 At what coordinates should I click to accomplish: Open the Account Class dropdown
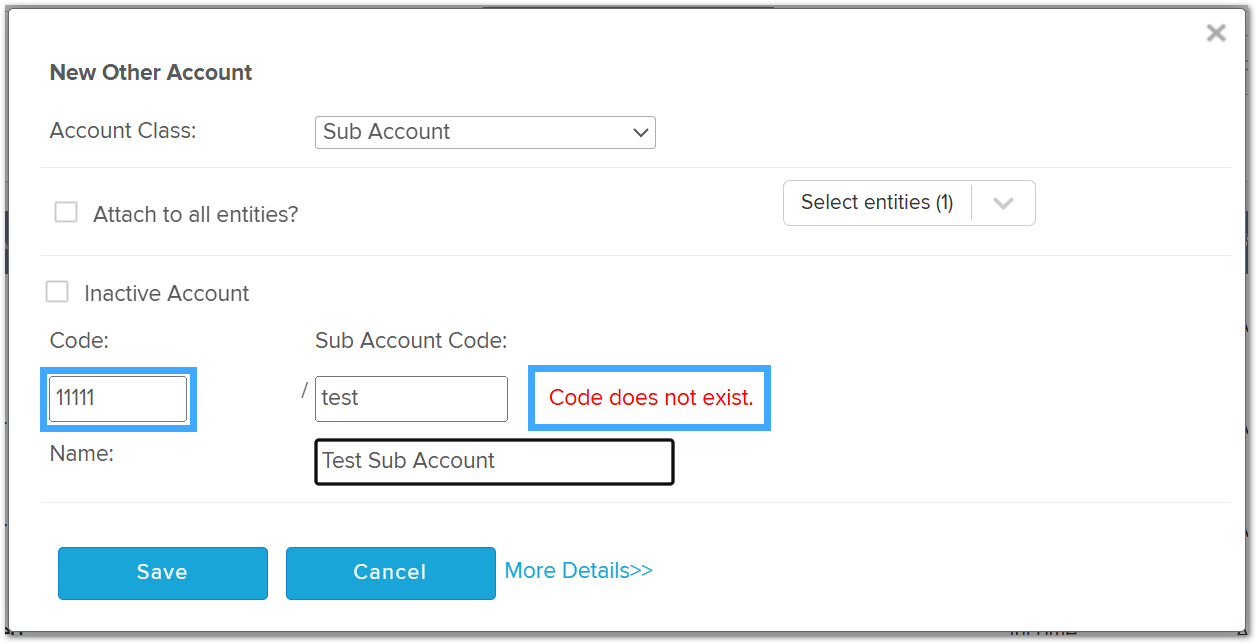pyautogui.click(x=485, y=132)
